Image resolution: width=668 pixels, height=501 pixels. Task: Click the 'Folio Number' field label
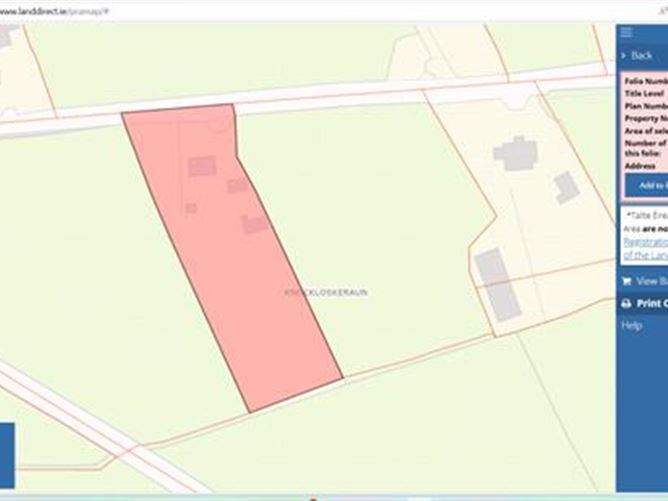tap(646, 81)
